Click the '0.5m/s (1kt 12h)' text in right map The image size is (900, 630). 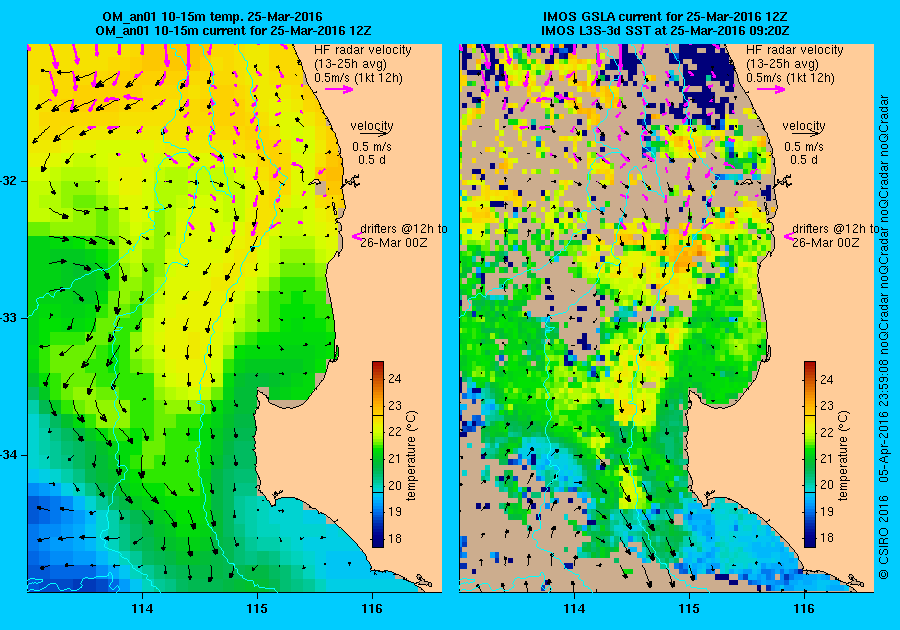(790, 77)
